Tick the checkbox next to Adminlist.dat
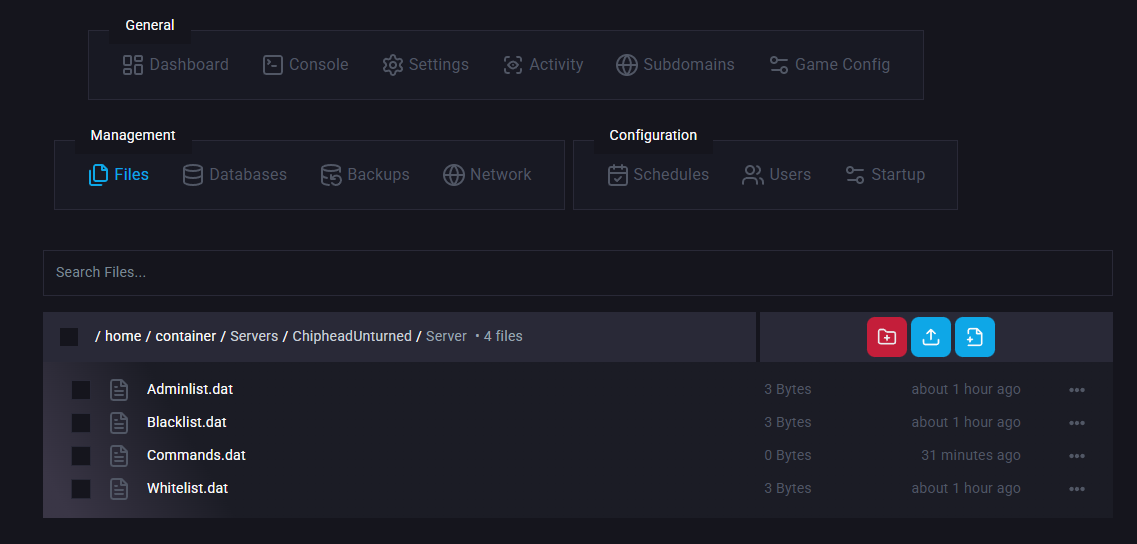The width and height of the screenshot is (1137, 544). (81, 390)
